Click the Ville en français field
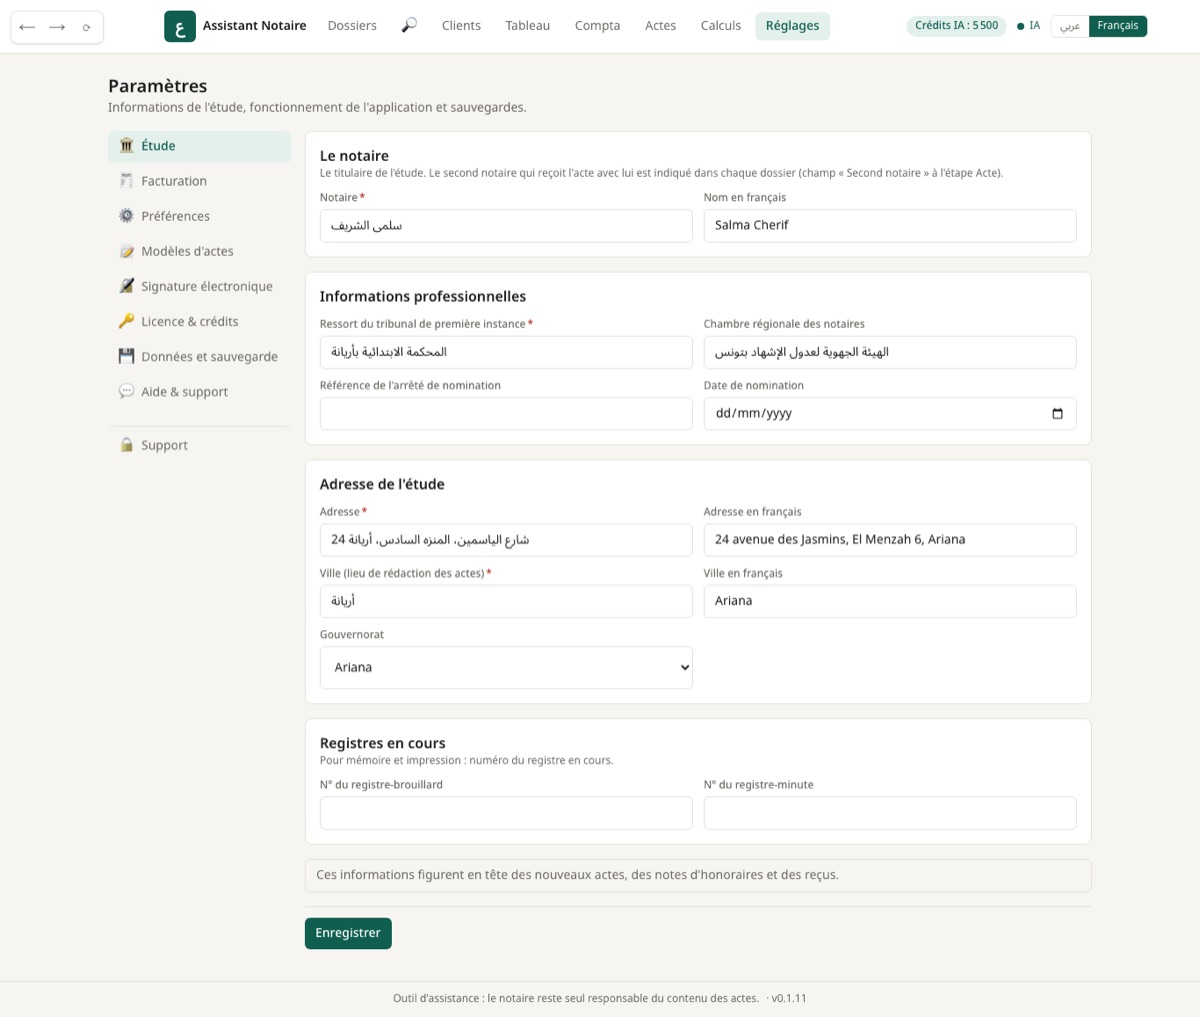This screenshot has height=1017, width=1200. click(890, 601)
